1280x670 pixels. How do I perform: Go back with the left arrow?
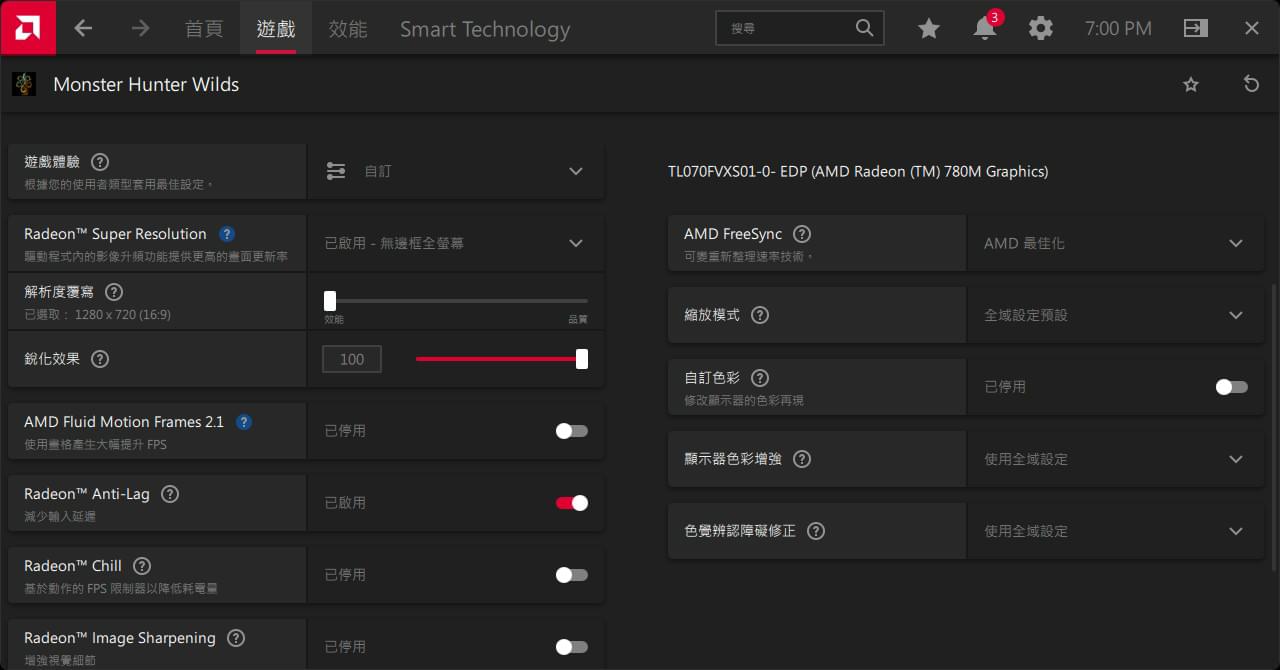(x=83, y=29)
